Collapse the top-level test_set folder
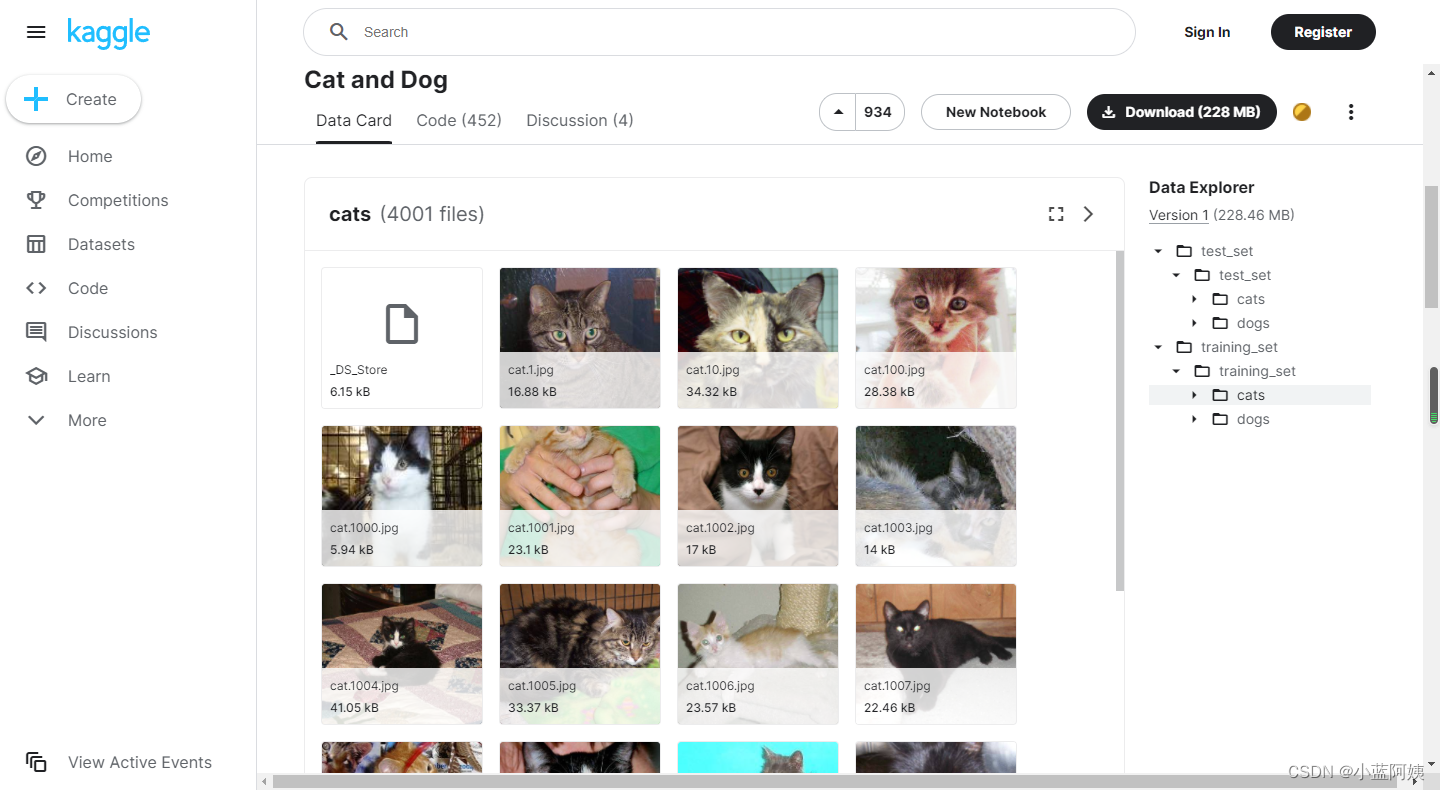 tap(1158, 251)
